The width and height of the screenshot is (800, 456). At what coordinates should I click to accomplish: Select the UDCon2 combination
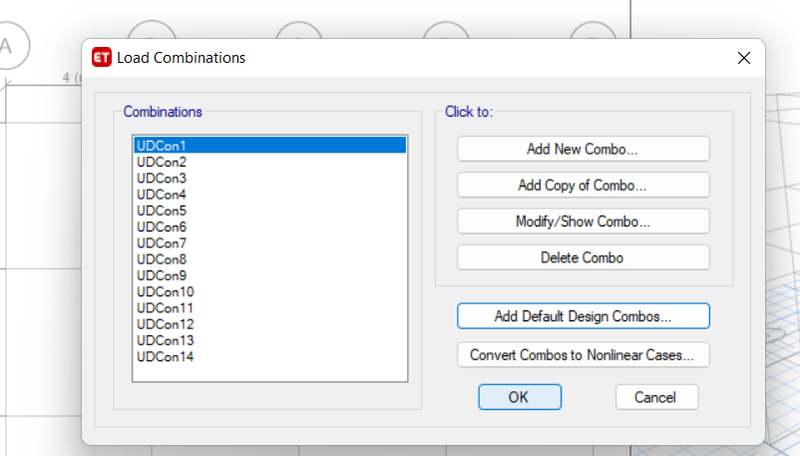(270, 162)
